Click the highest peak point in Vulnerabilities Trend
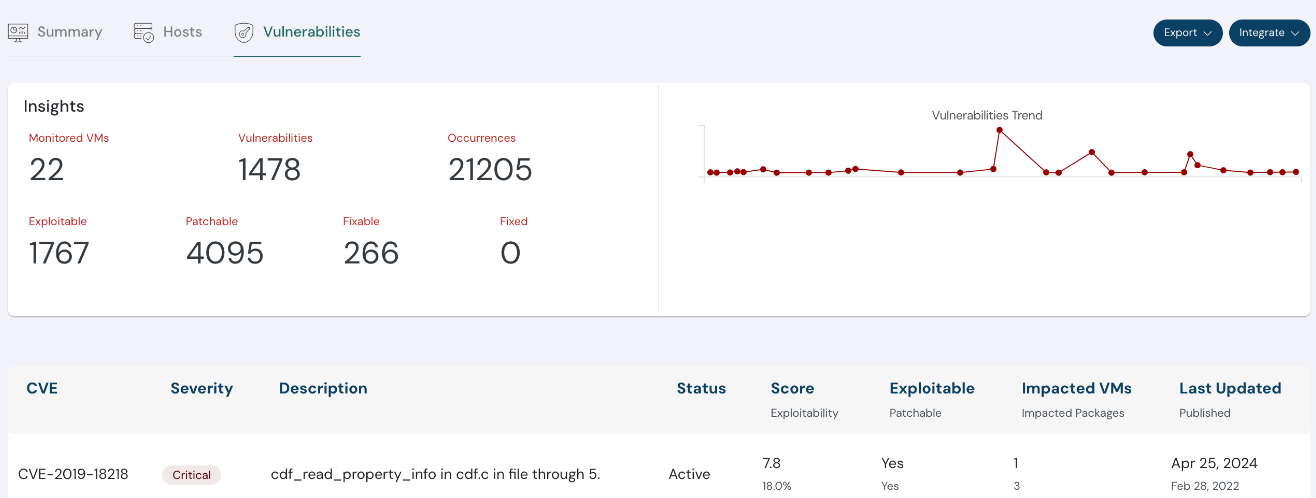 999,130
